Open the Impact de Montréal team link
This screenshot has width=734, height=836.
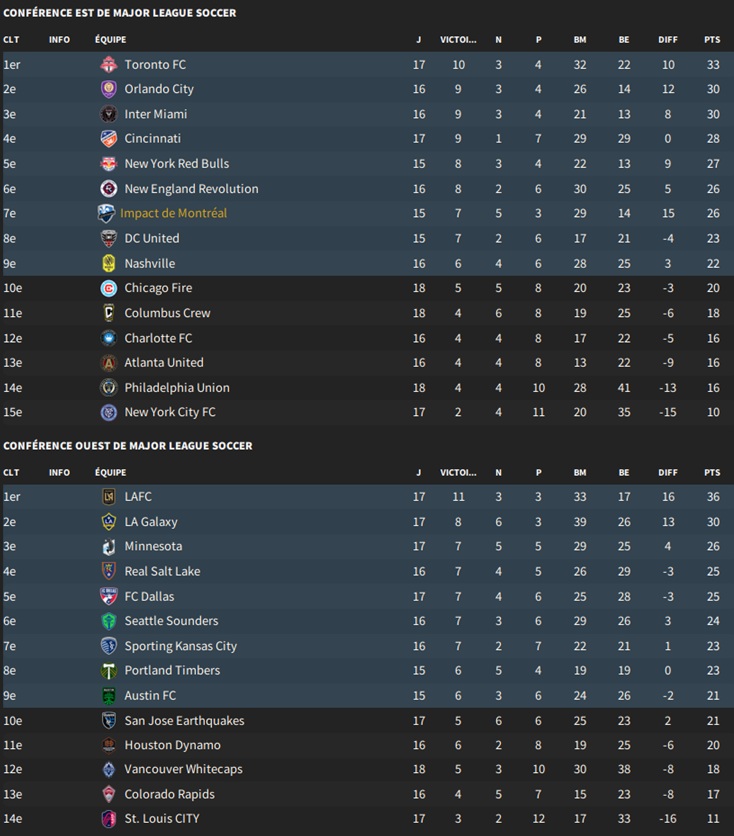point(173,213)
